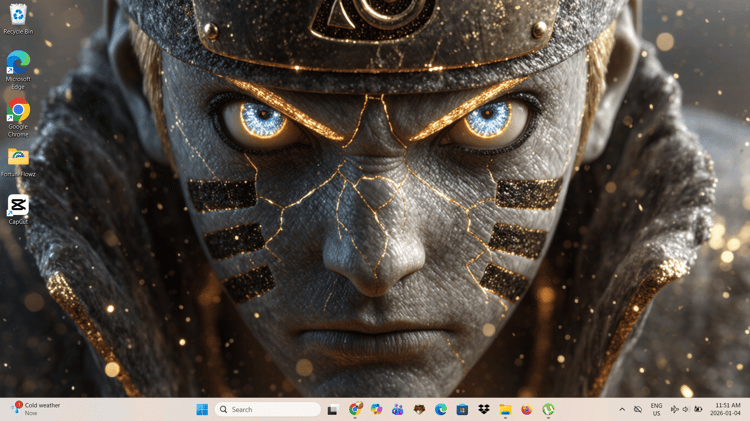
Task: Open the Brave browser taskbar icon
Action: [x=419, y=410]
